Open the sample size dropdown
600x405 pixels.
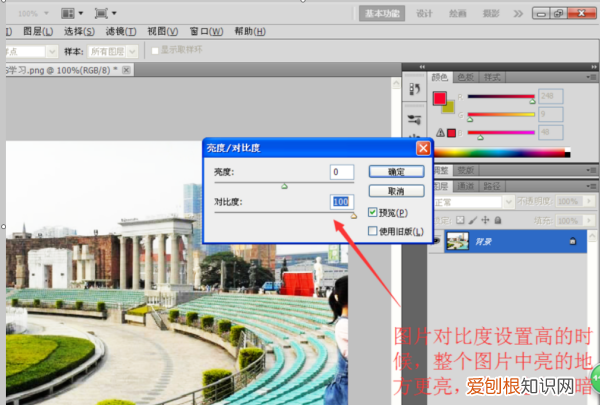click(x=52, y=51)
